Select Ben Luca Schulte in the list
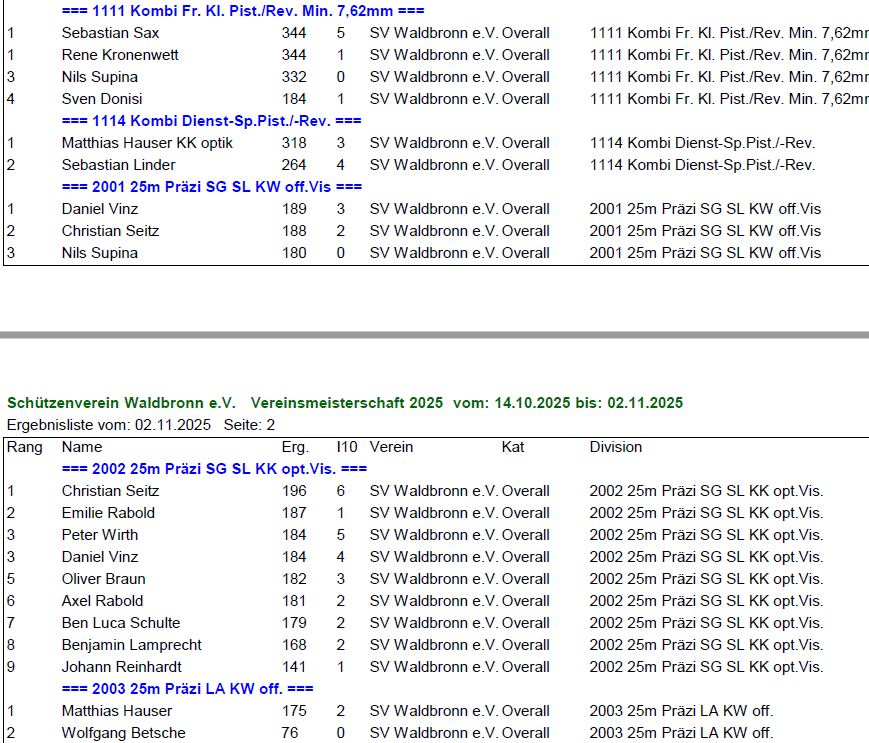Screen dimensions: 869x743 coord(121,623)
